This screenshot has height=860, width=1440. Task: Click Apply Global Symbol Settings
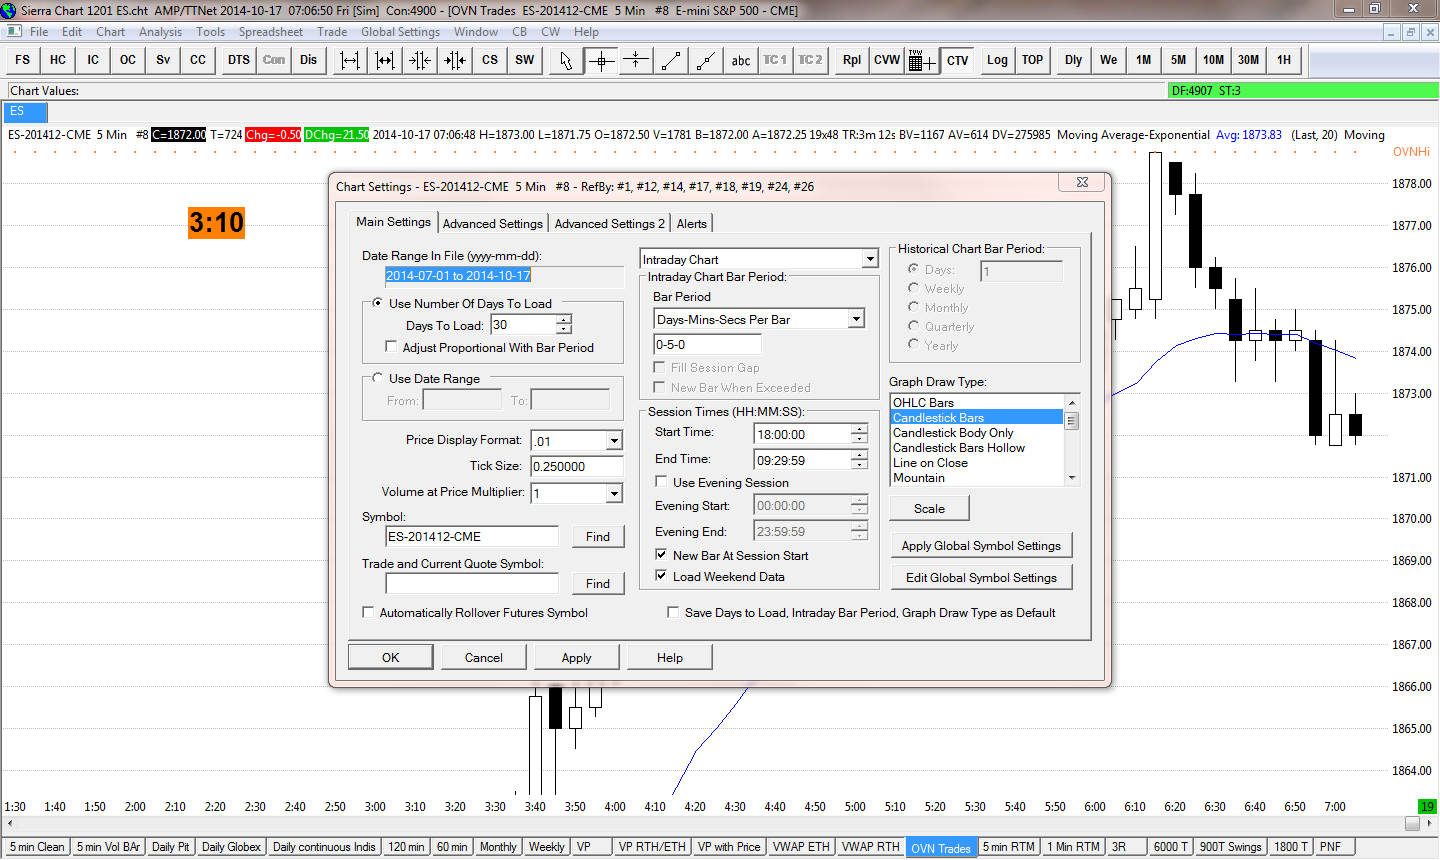pos(981,545)
